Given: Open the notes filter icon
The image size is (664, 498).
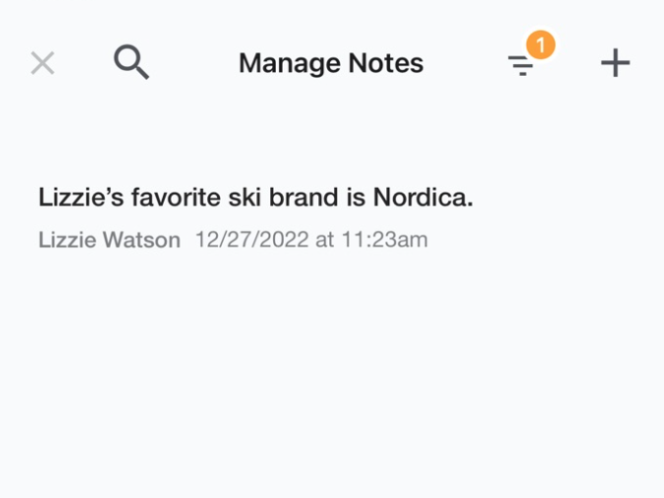Looking at the screenshot, I should pos(520,66).
